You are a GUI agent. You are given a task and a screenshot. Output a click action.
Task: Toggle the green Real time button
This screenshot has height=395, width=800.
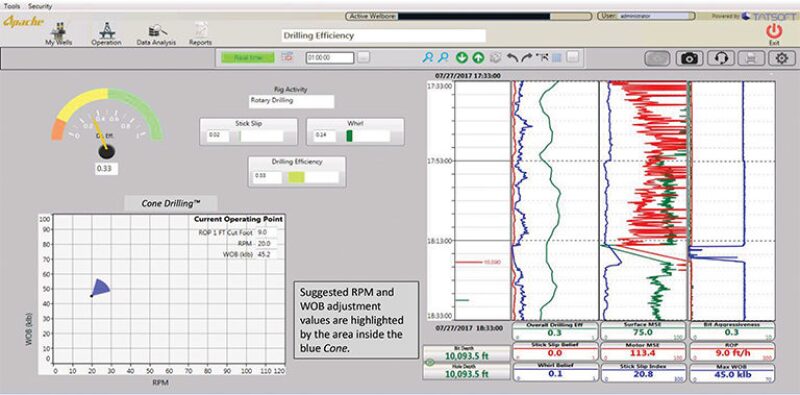click(x=248, y=58)
